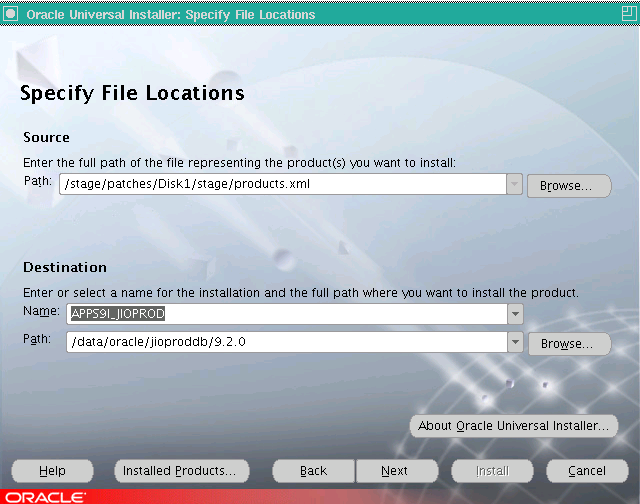The image size is (640, 504).
Task: Click the APPS9I_JIOPROD name field
Action: pos(287,314)
